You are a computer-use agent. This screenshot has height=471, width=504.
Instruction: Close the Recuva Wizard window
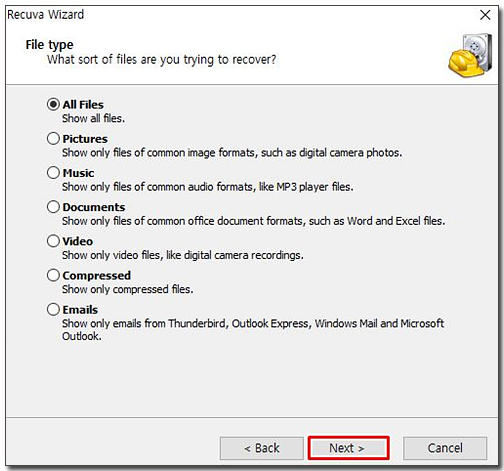click(485, 15)
